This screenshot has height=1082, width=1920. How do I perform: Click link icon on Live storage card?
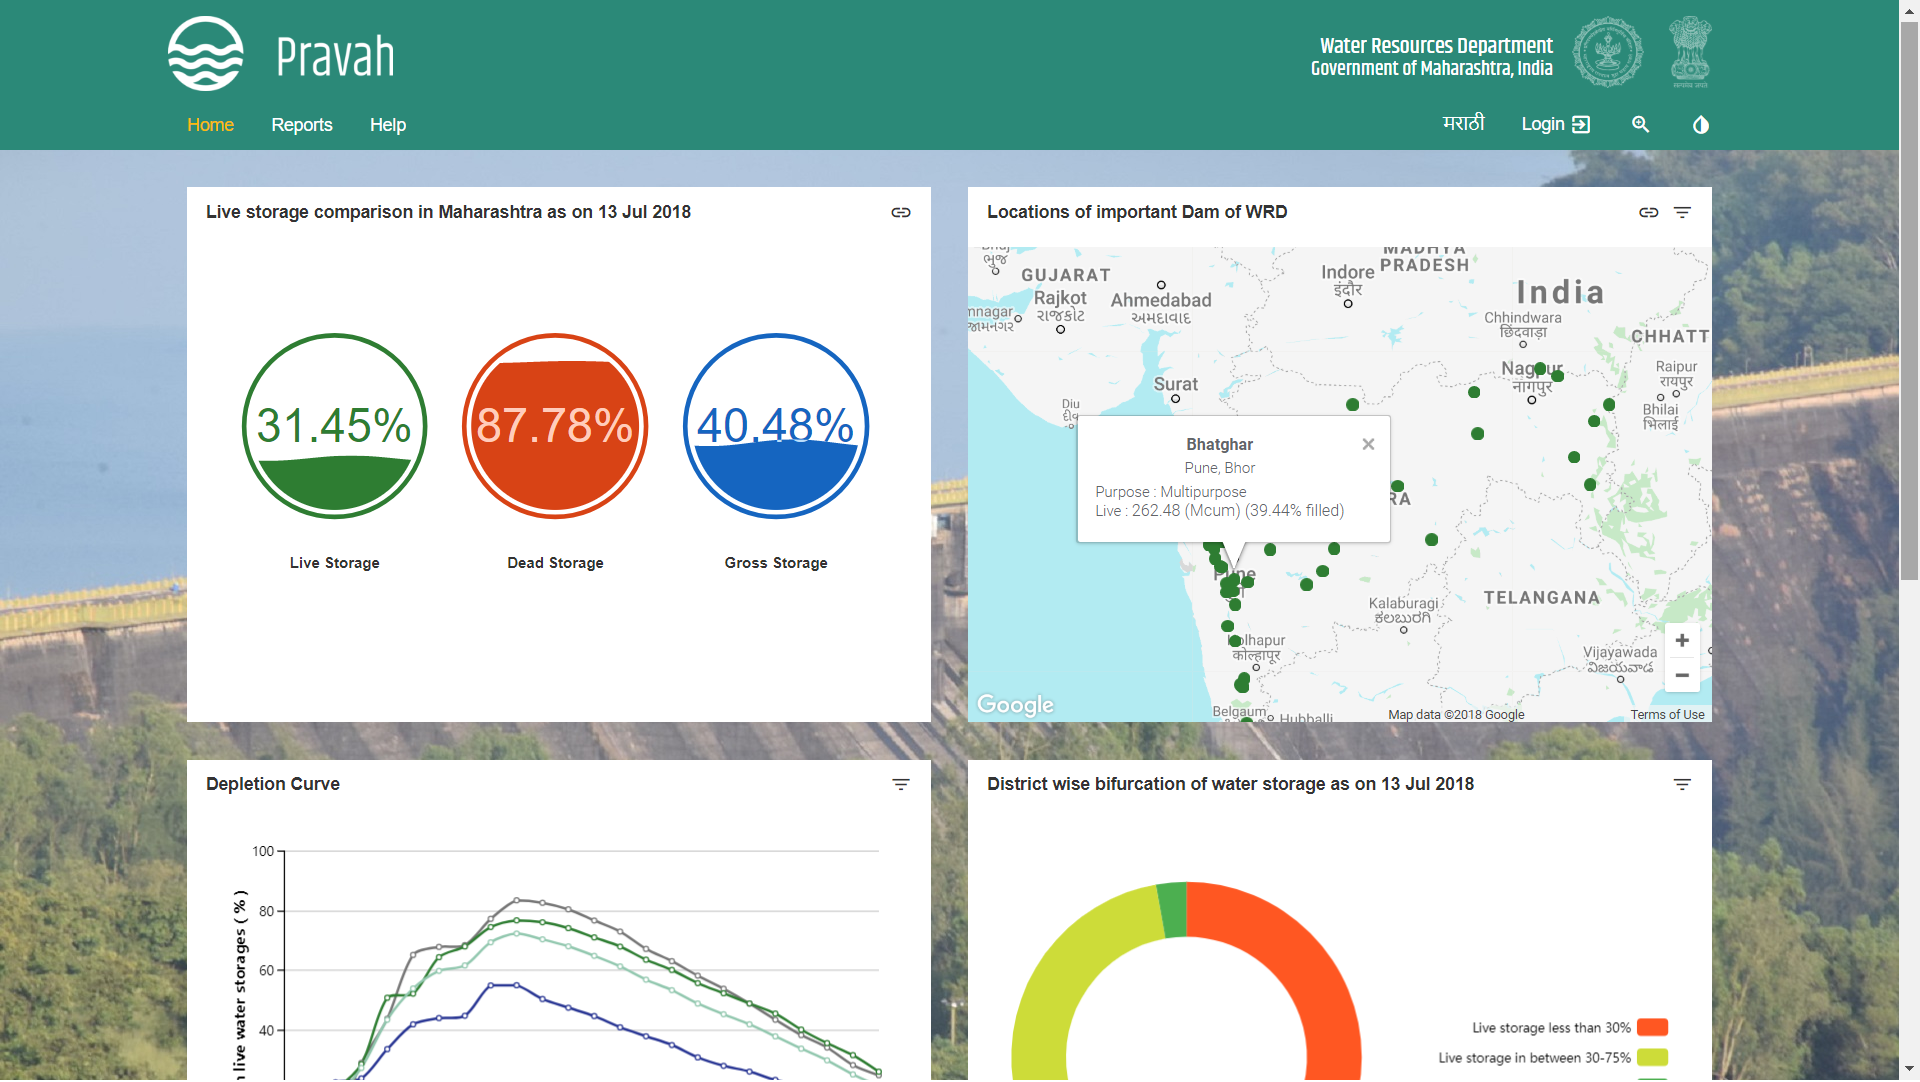(900, 212)
